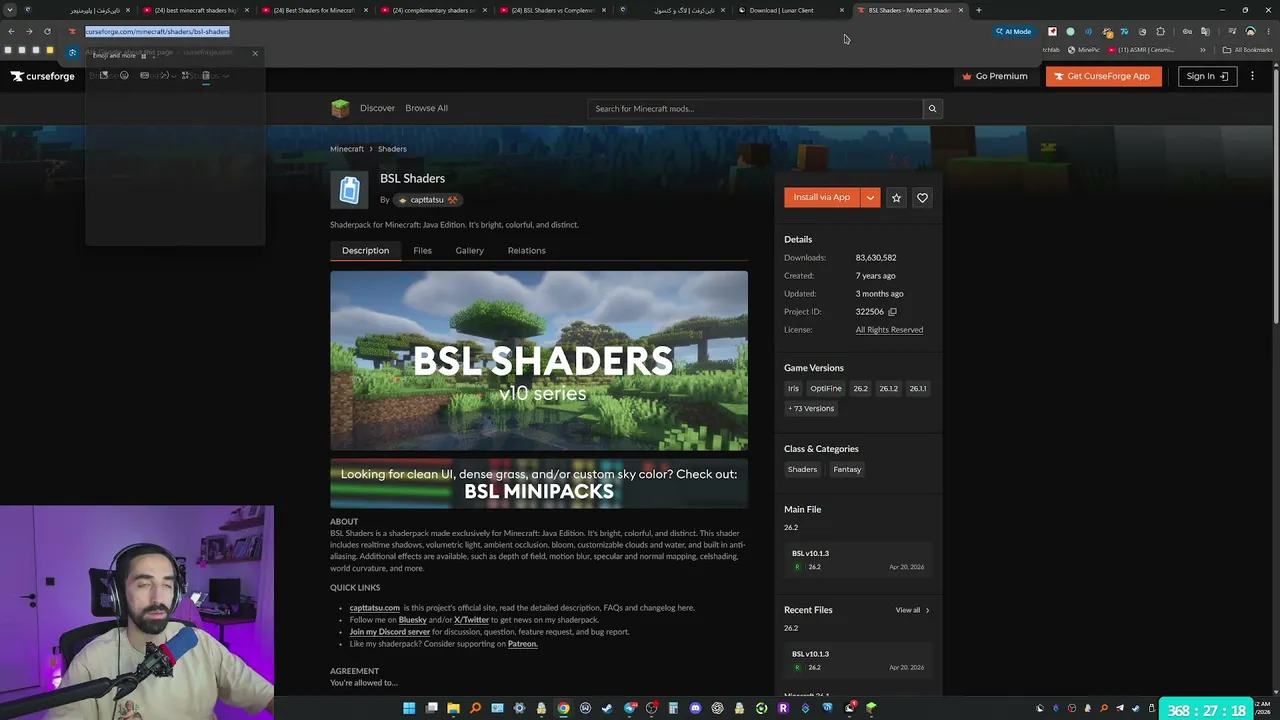Click the Search for Minecraft mods field
The width and height of the screenshot is (1280, 720).
coord(755,108)
